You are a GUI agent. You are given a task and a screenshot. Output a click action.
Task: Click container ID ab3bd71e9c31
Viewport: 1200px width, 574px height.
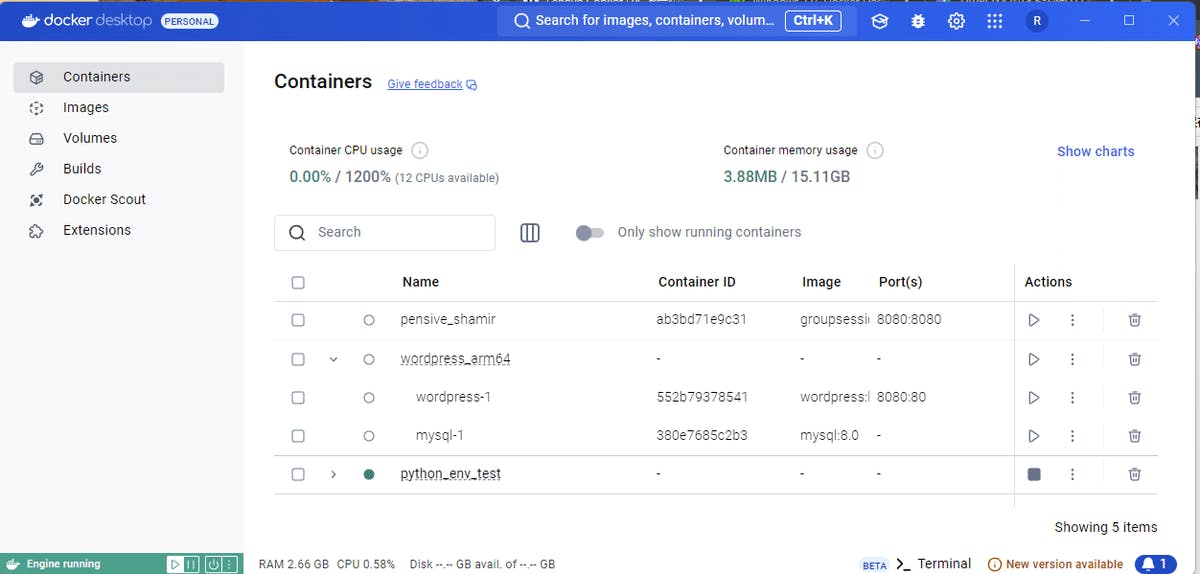[x=702, y=320]
